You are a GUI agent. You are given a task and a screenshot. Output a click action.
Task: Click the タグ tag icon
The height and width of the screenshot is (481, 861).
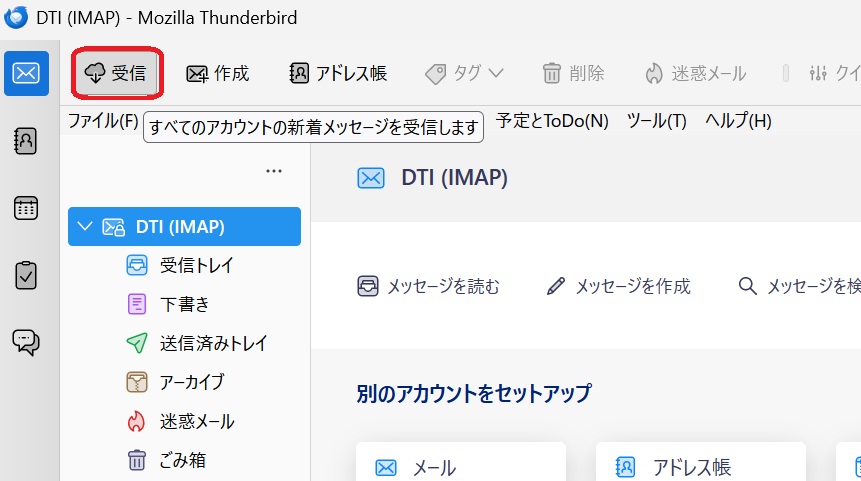coord(435,74)
